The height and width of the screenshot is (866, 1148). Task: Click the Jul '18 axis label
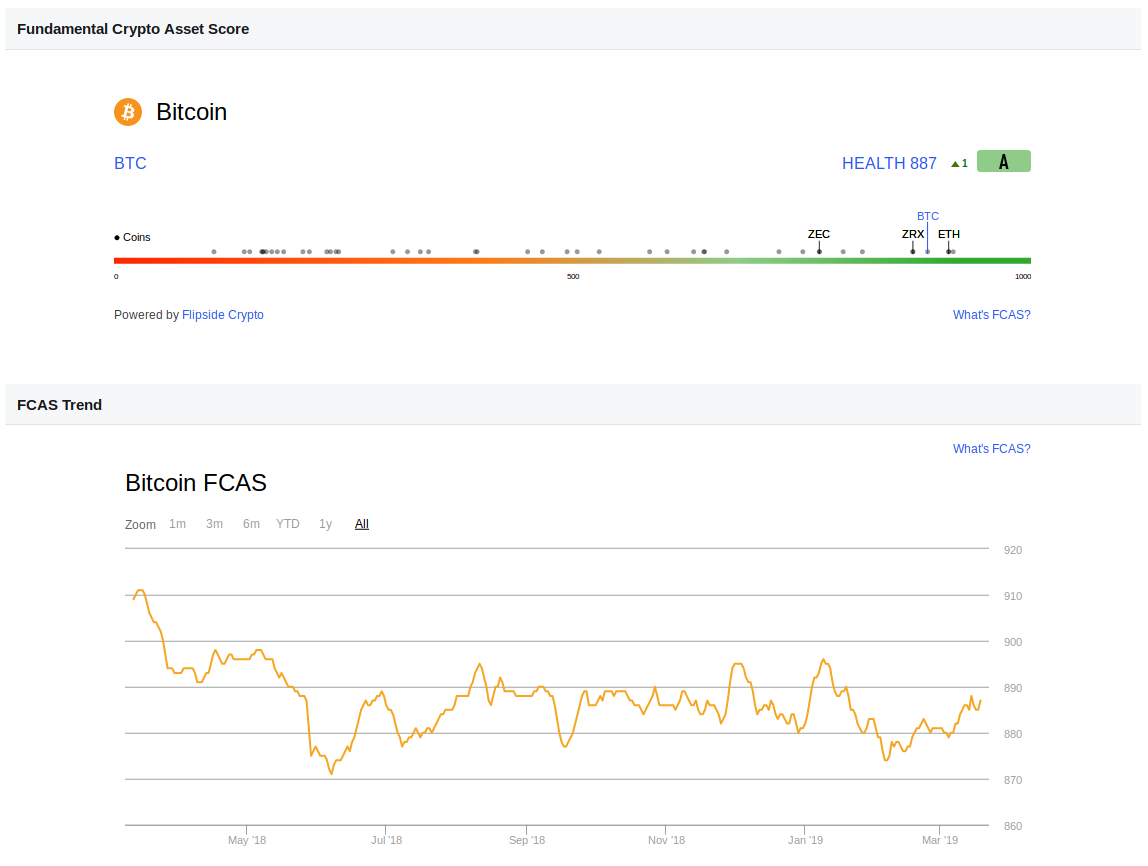click(x=386, y=840)
